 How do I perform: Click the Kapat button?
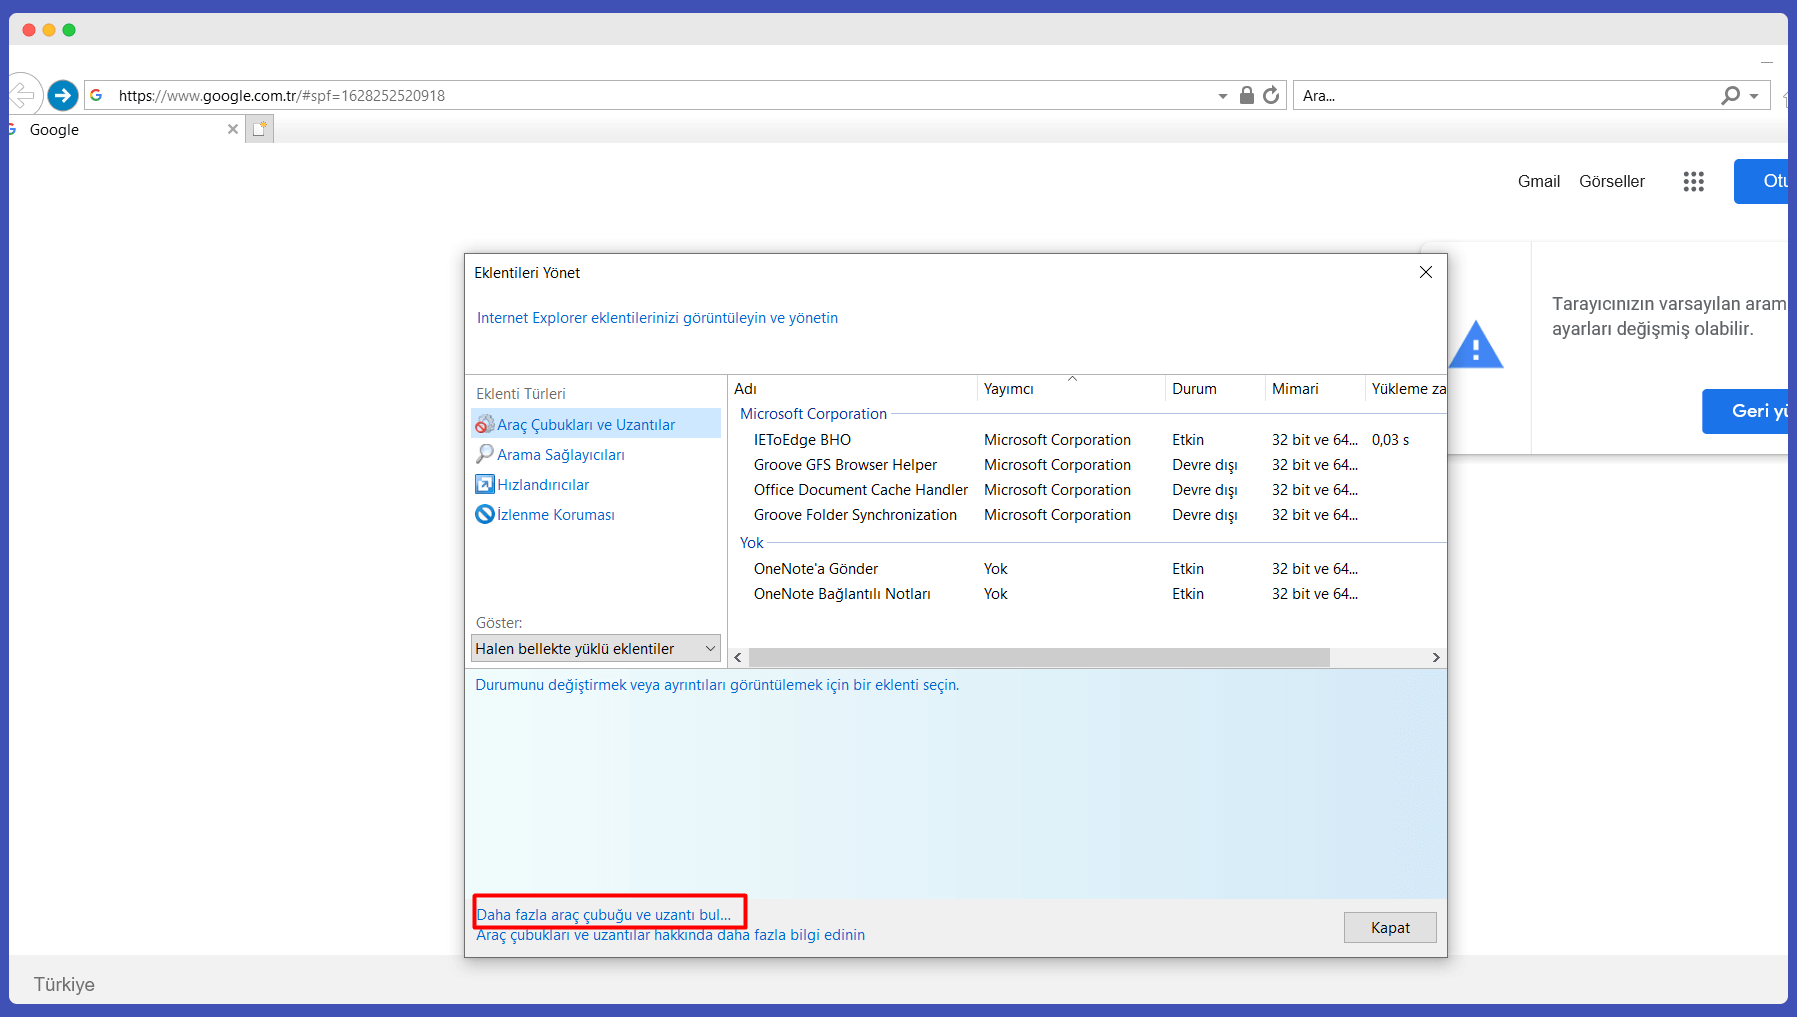pyautogui.click(x=1390, y=927)
